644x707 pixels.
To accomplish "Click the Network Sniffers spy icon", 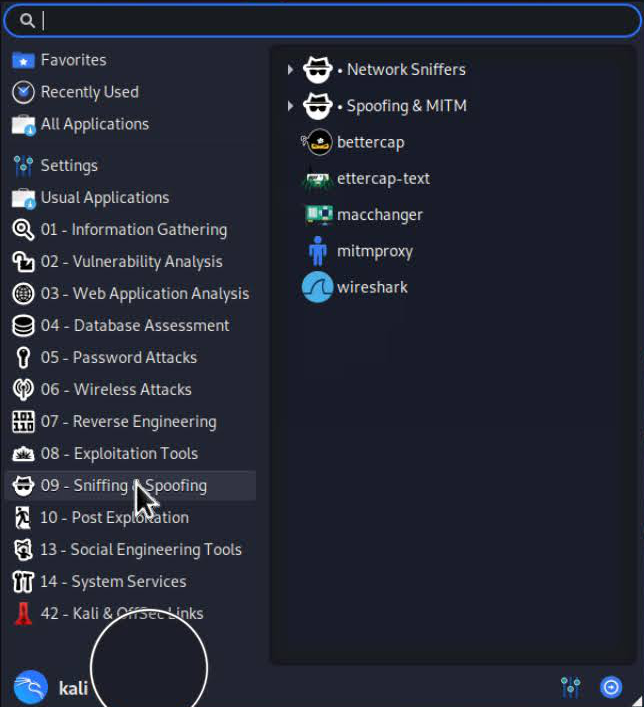I will (x=317, y=70).
